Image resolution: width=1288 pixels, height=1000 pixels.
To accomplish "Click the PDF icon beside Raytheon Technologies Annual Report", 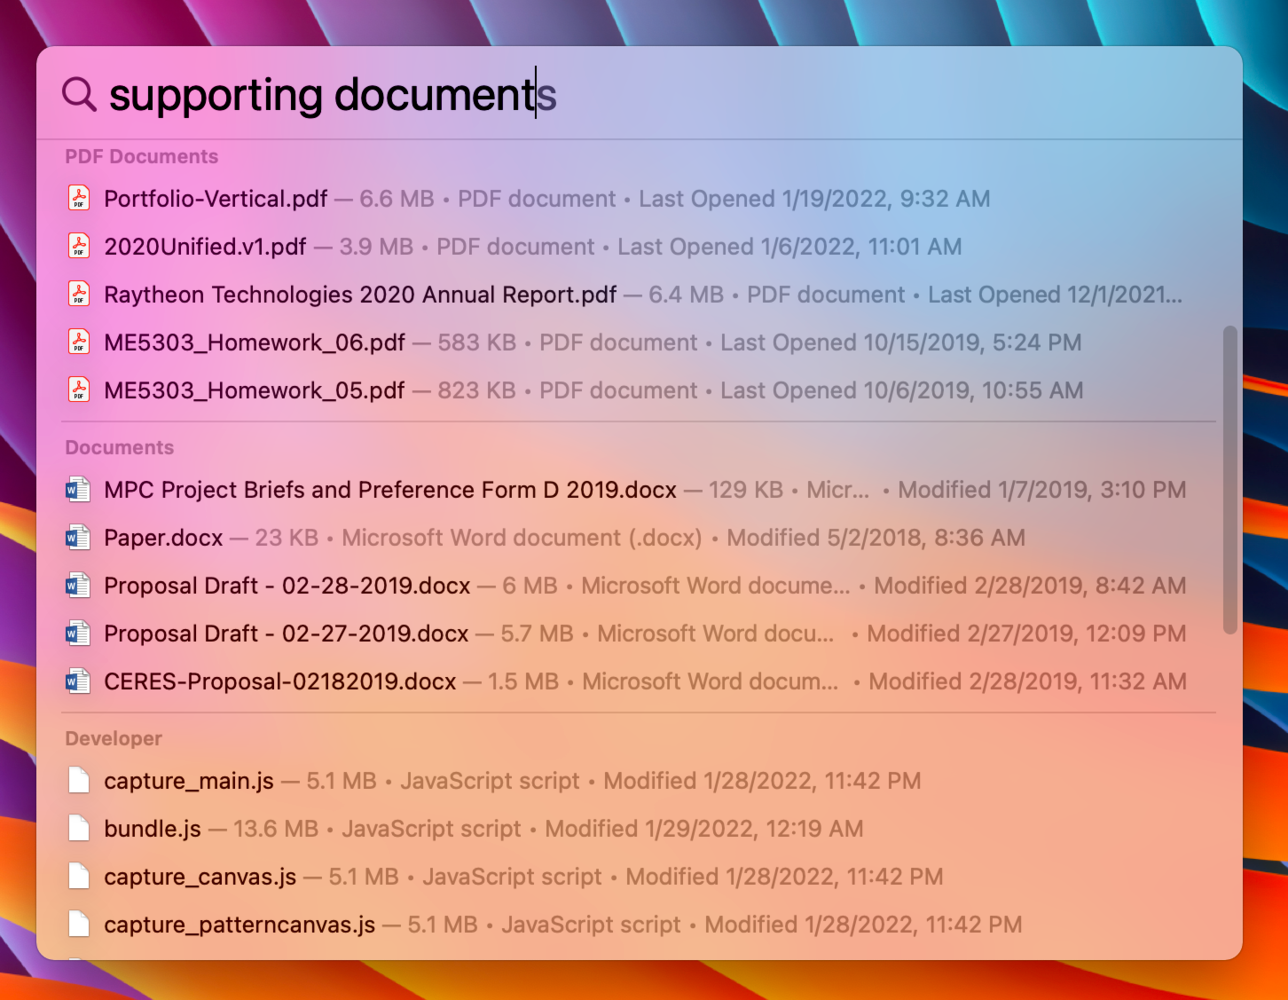I will click(79, 294).
